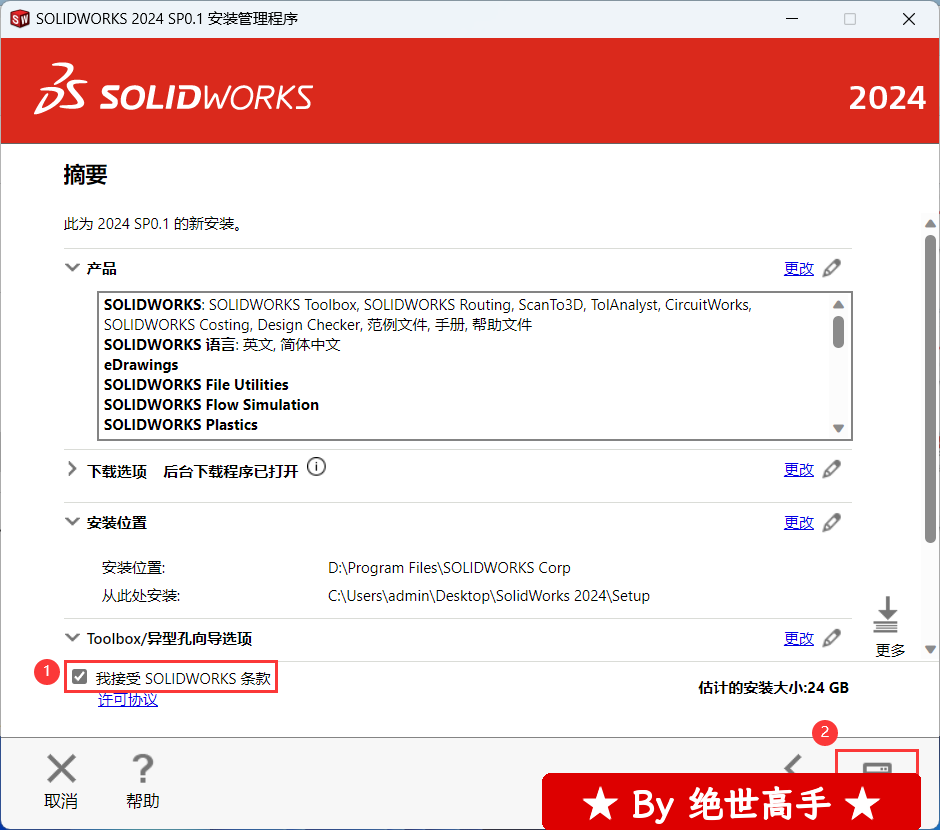Click the product list scroll-up arrow

tap(838, 304)
